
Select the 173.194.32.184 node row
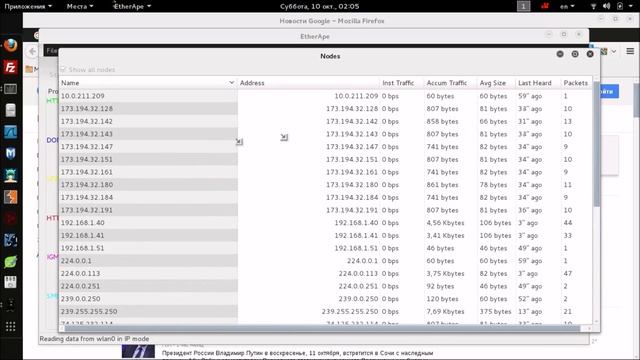(325, 197)
